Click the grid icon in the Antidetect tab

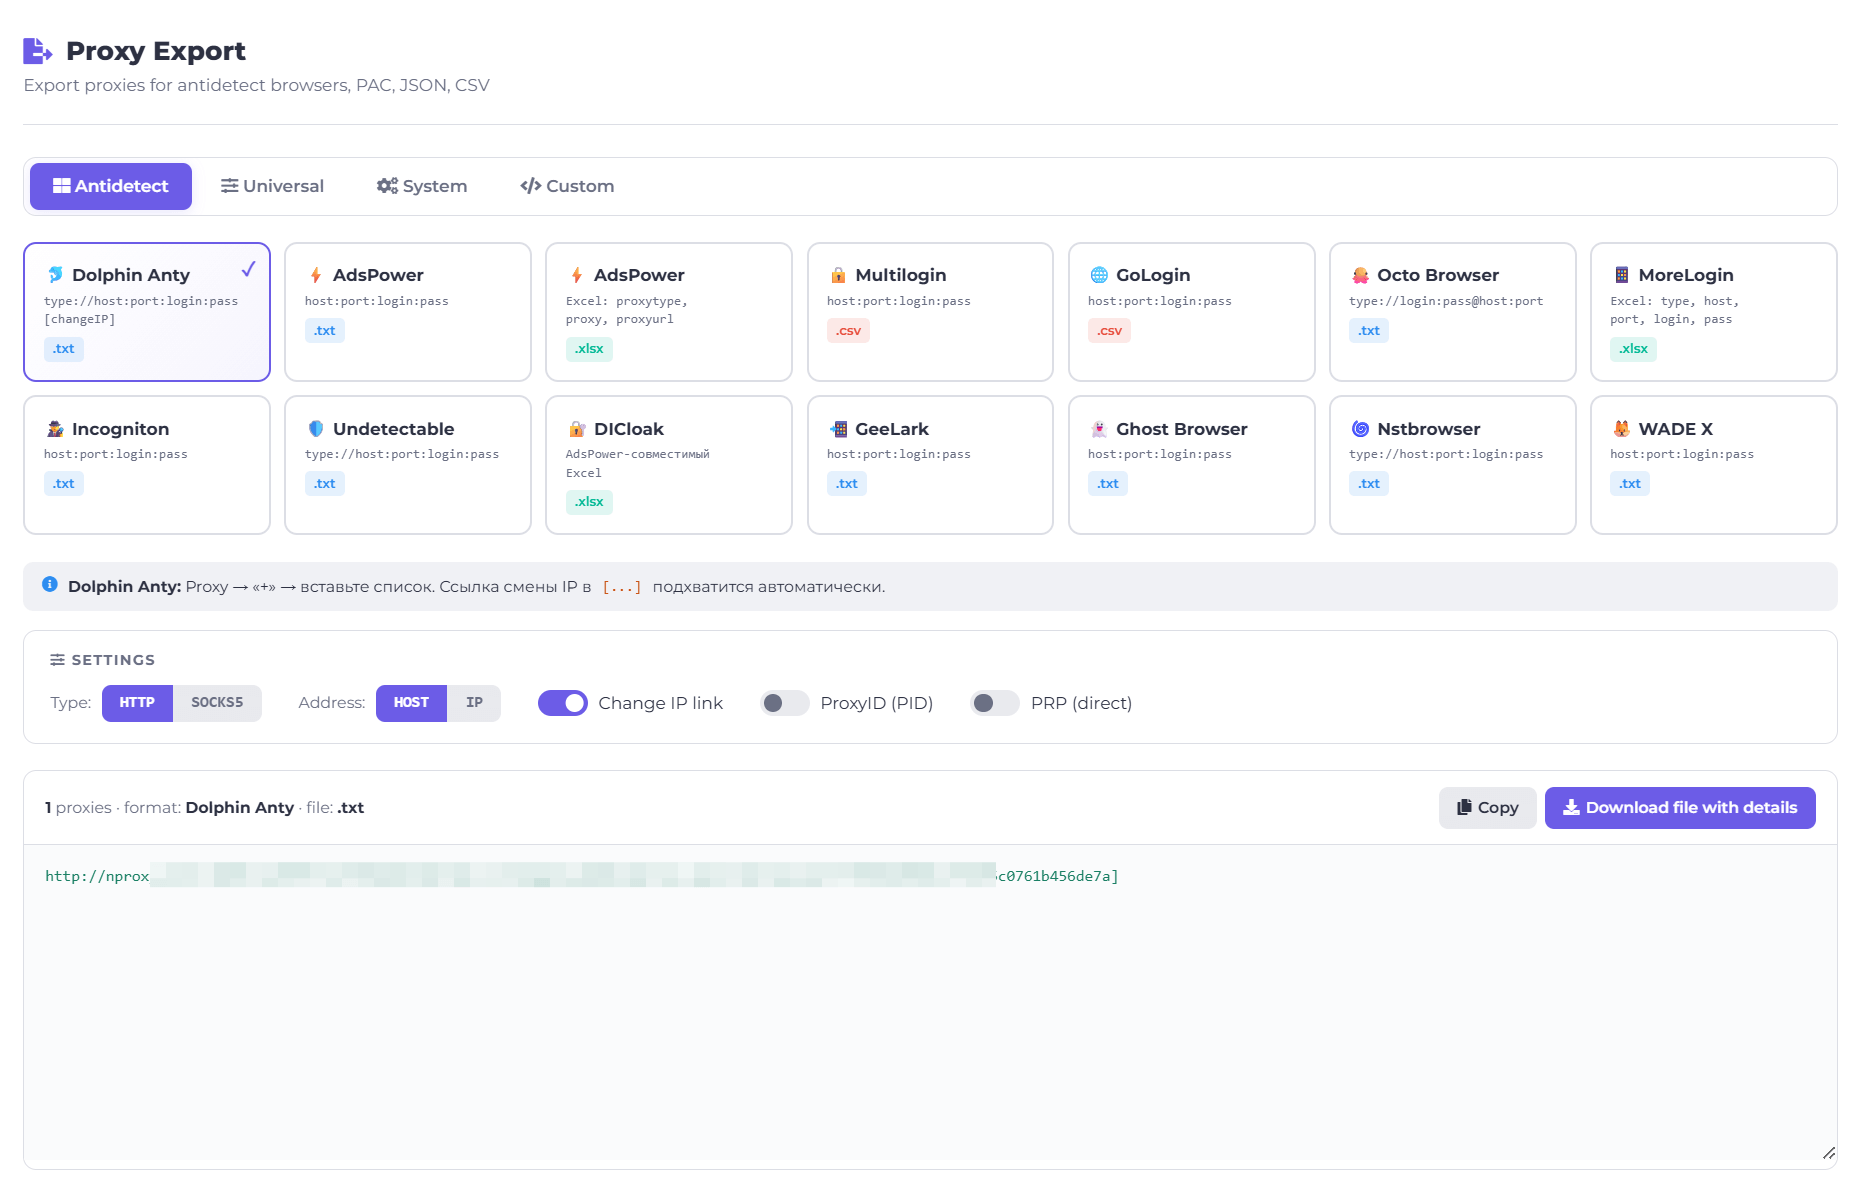click(x=61, y=186)
